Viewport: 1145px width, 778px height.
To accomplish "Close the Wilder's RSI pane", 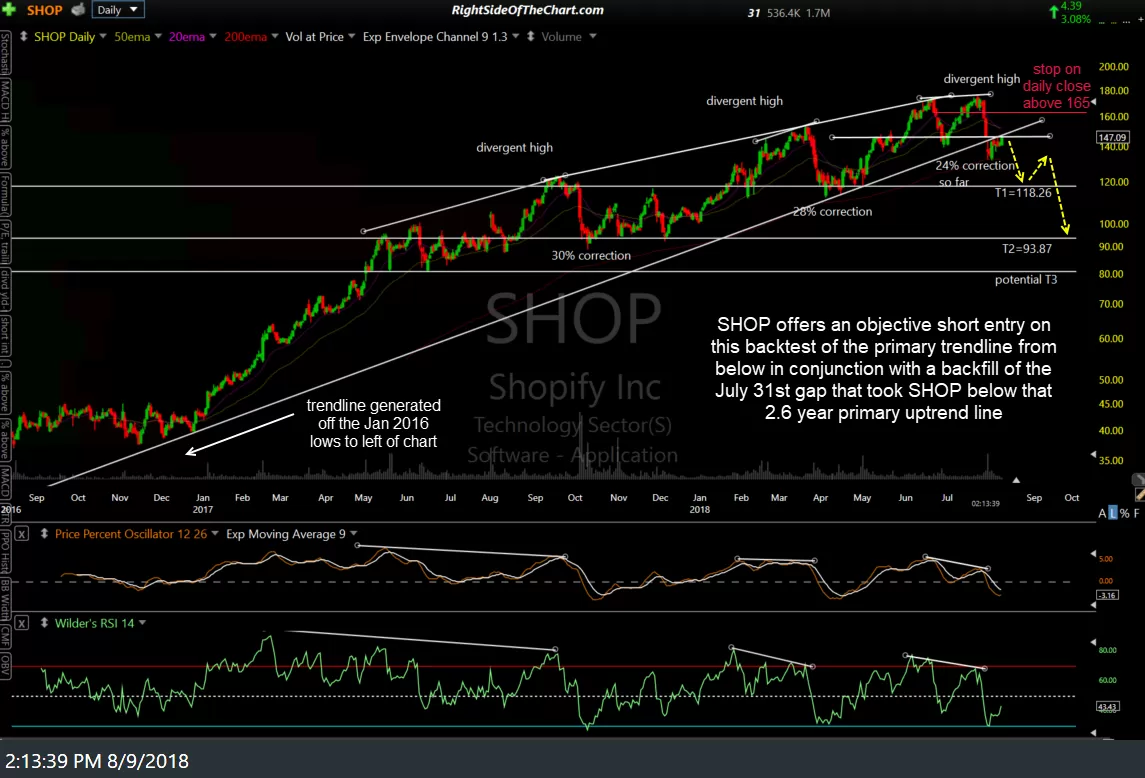I will (21, 623).
